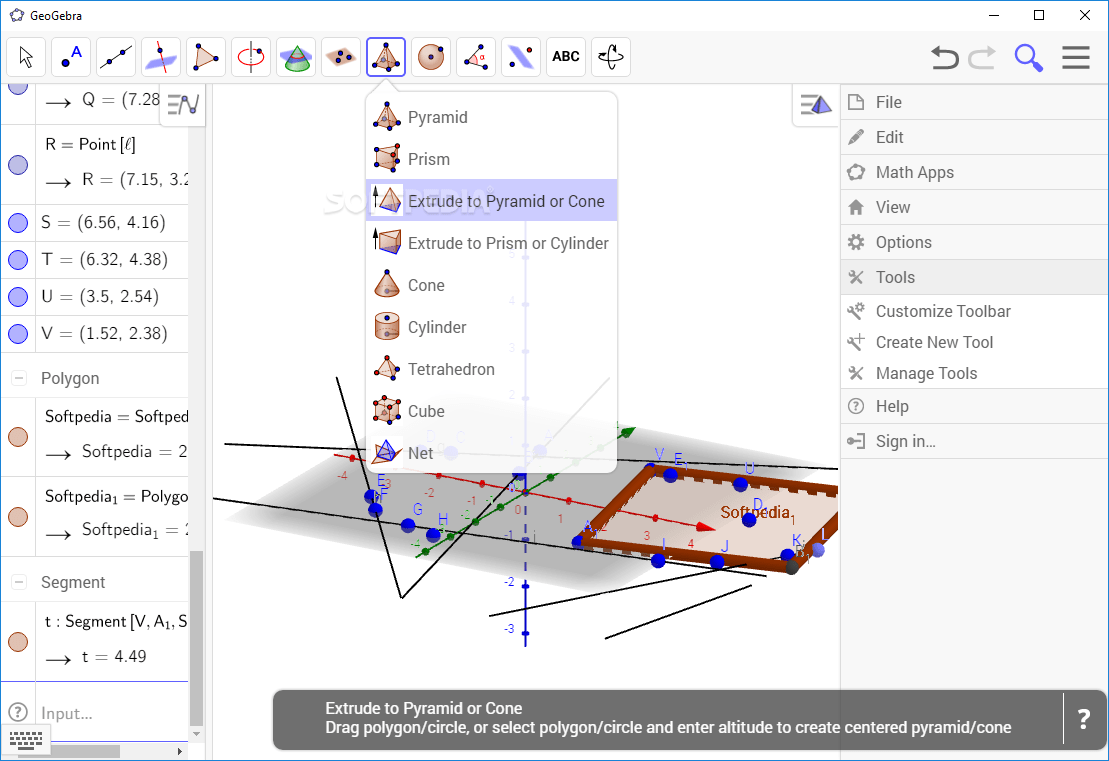Select the Angle tool

tap(475, 57)
